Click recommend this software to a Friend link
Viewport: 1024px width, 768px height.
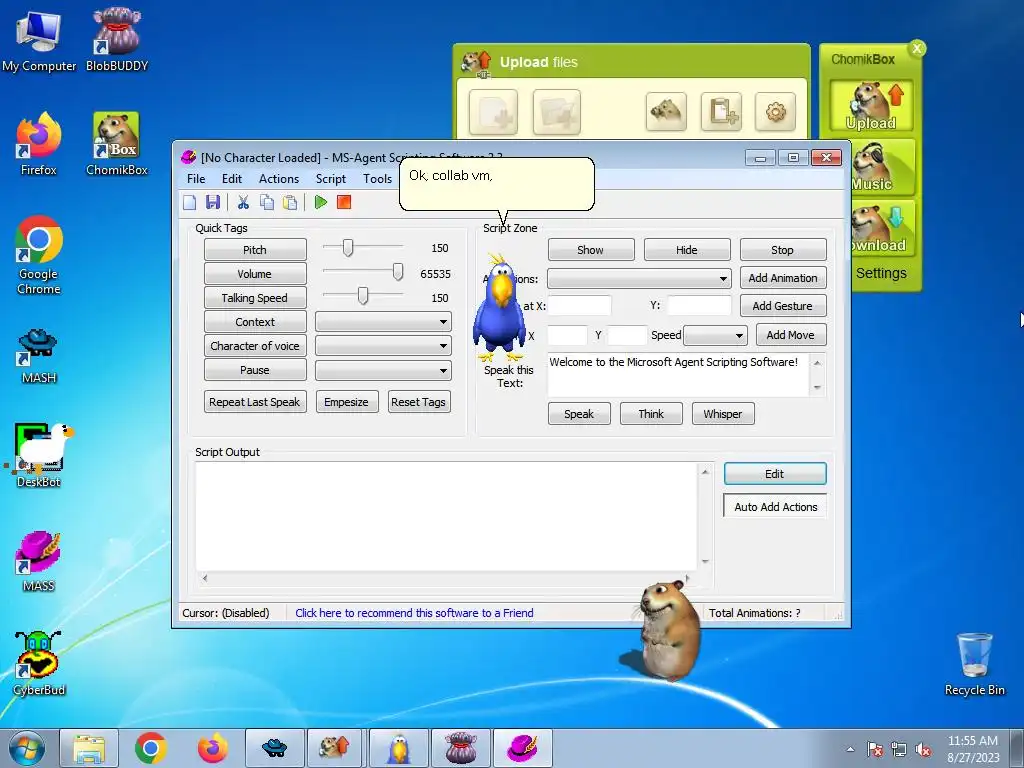(414, 613)
